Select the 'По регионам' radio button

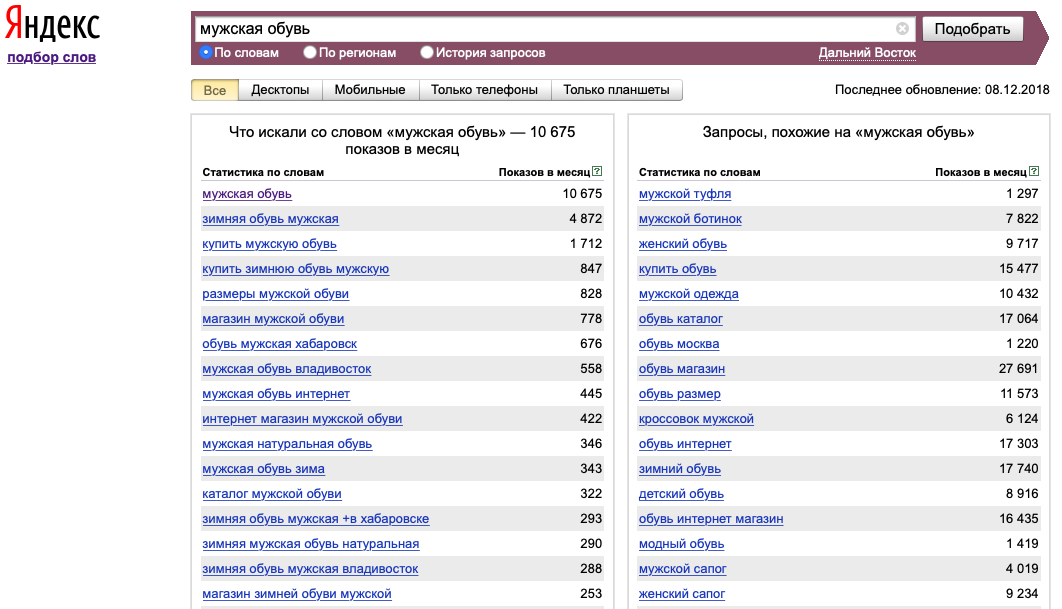coord(310,52)
